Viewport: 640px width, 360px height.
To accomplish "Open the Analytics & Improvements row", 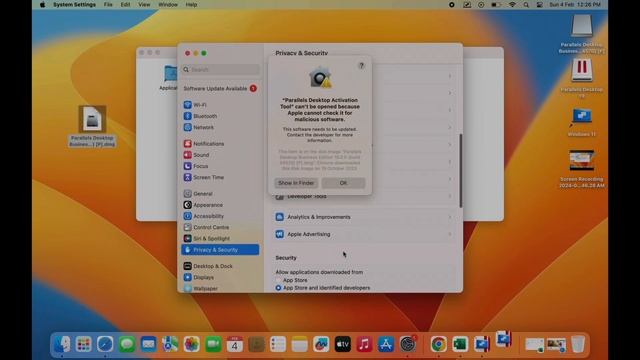I will (x=364, y=217).
